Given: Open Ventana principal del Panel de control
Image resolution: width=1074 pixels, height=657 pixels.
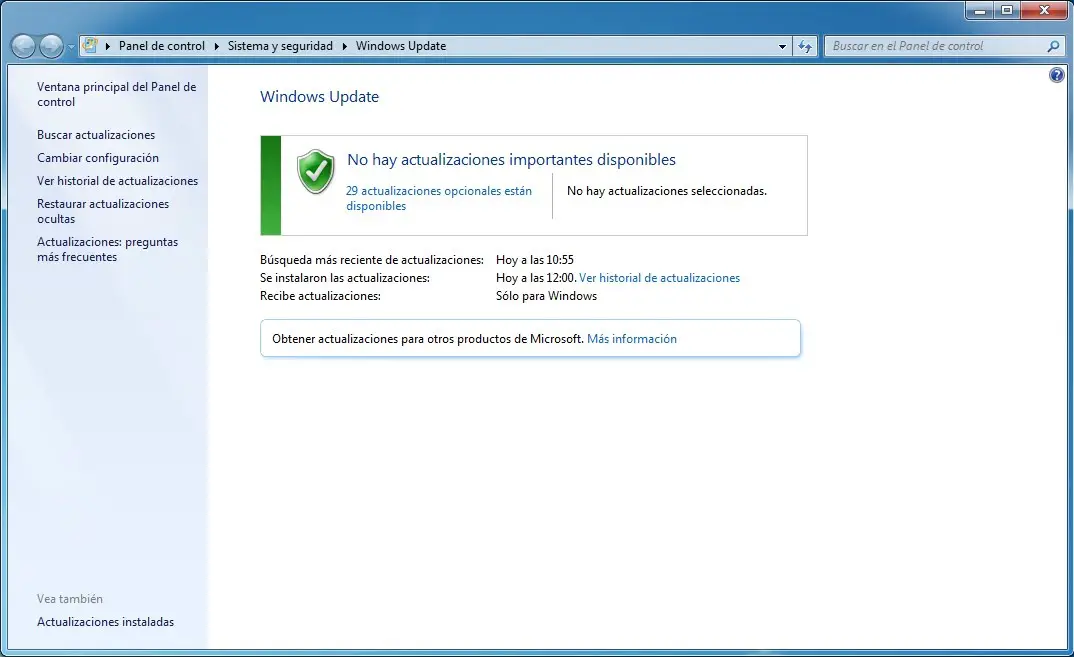Looking at the screenshot, I should coord(116,95).
